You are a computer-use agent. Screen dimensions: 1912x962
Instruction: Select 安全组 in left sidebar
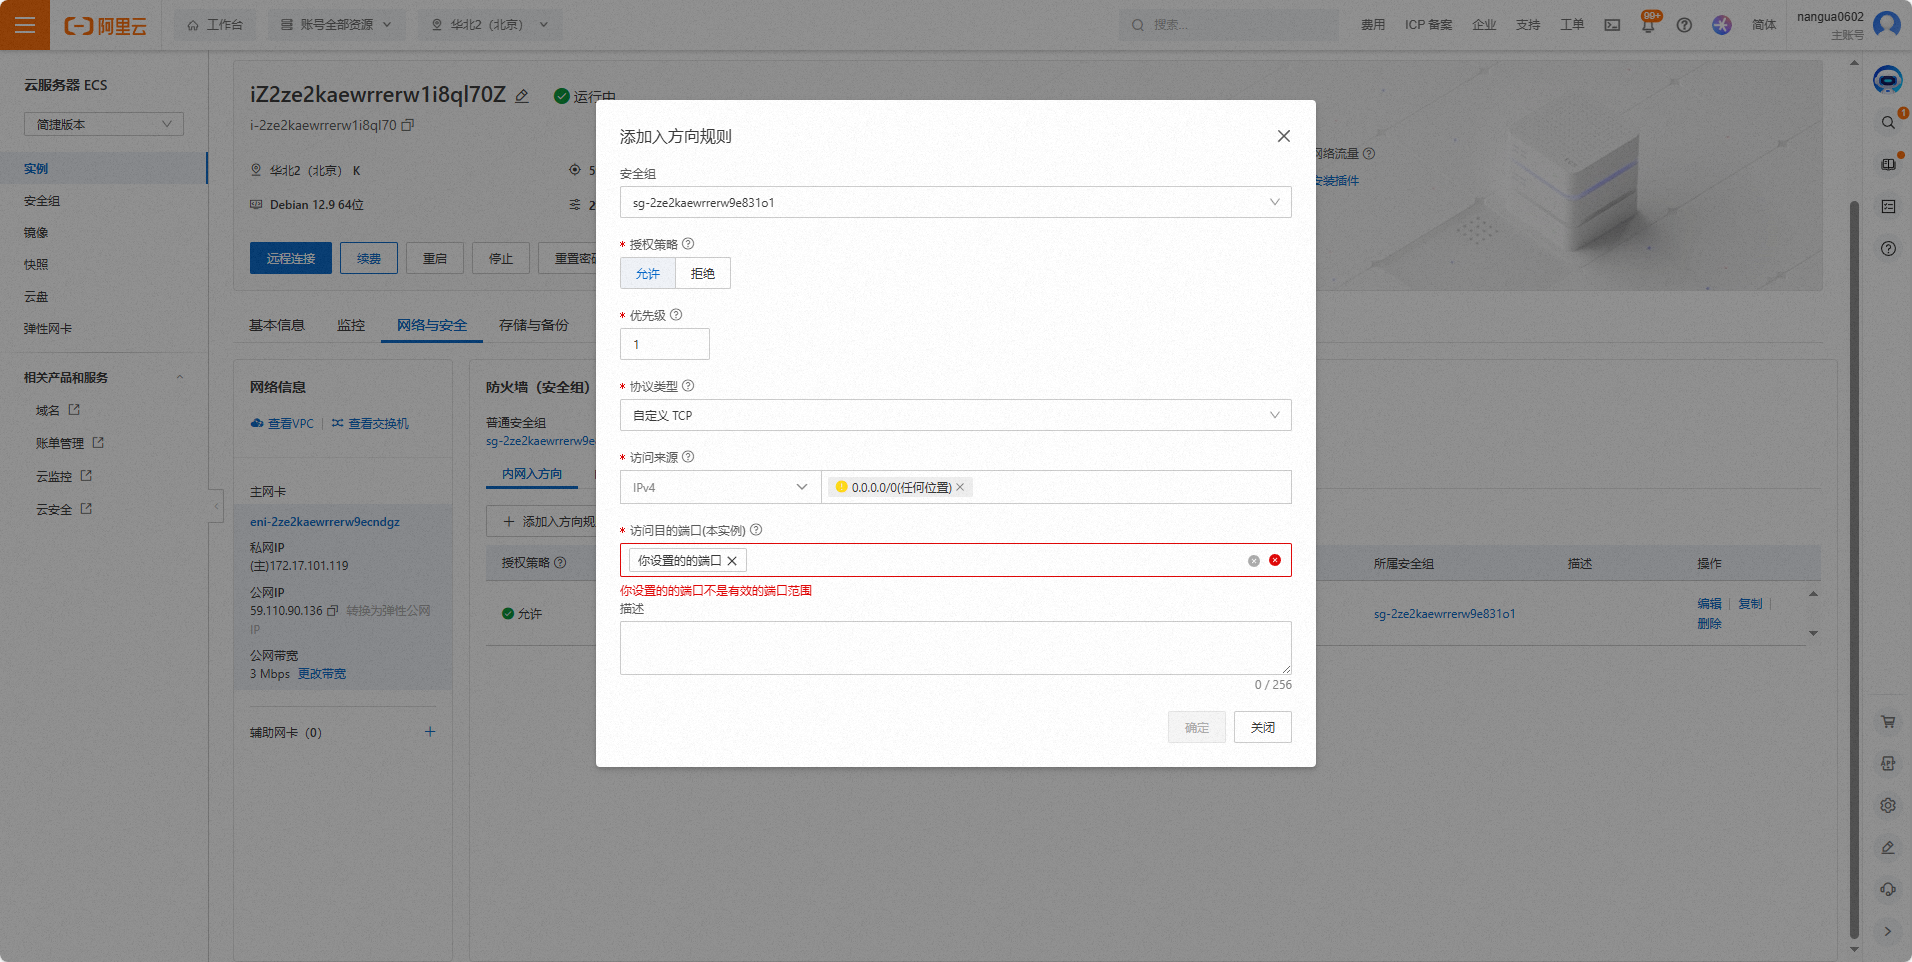point(42,201)
